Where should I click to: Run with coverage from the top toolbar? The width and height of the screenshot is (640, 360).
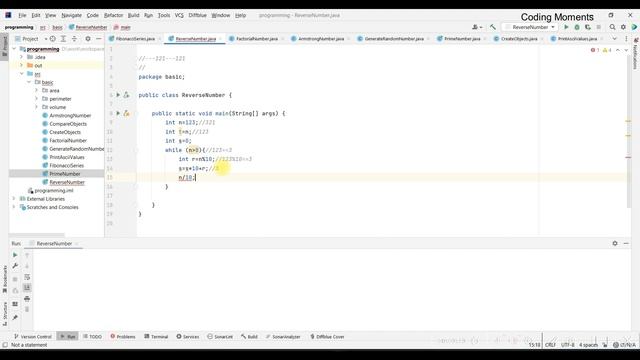click(x=588, y=27)
